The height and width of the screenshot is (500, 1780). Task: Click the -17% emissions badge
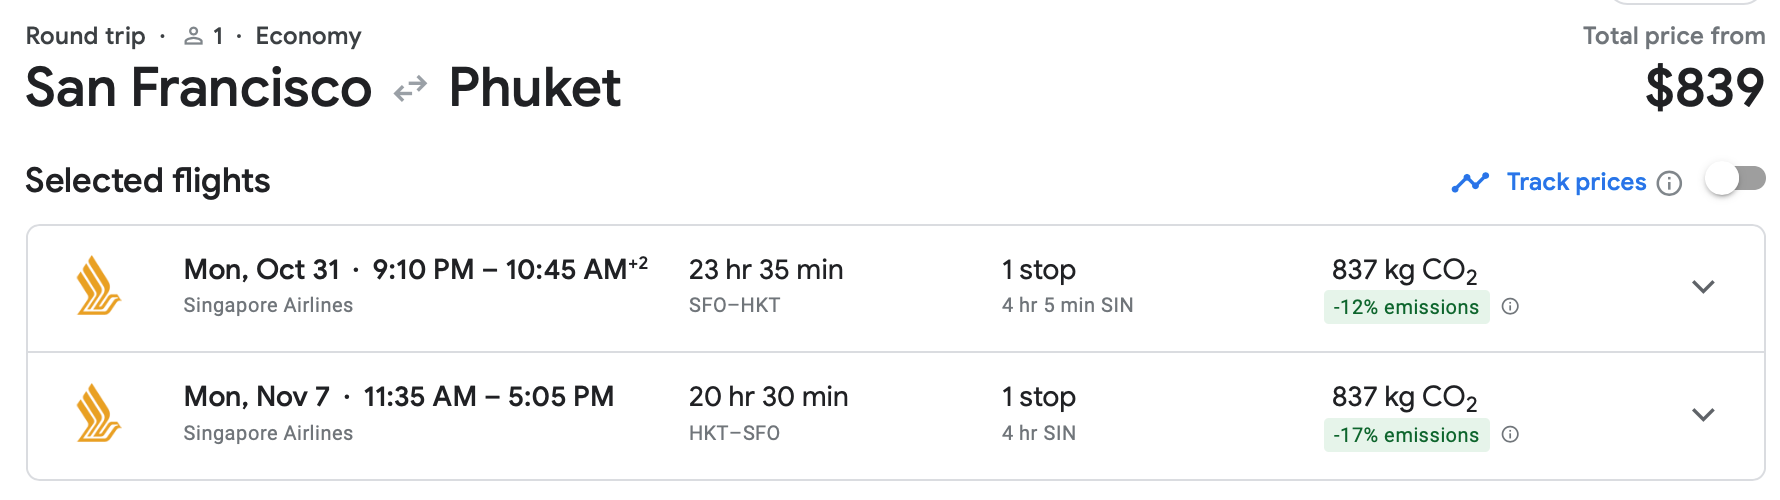[x=1405, y=435]
